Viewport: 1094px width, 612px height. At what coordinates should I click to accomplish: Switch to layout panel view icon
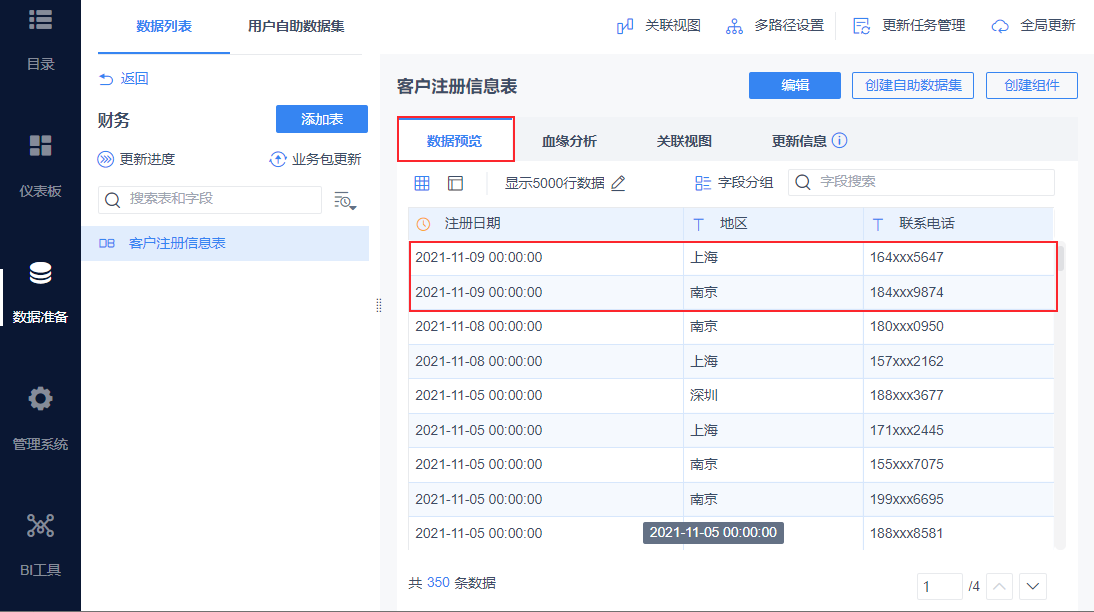[456, 183]
